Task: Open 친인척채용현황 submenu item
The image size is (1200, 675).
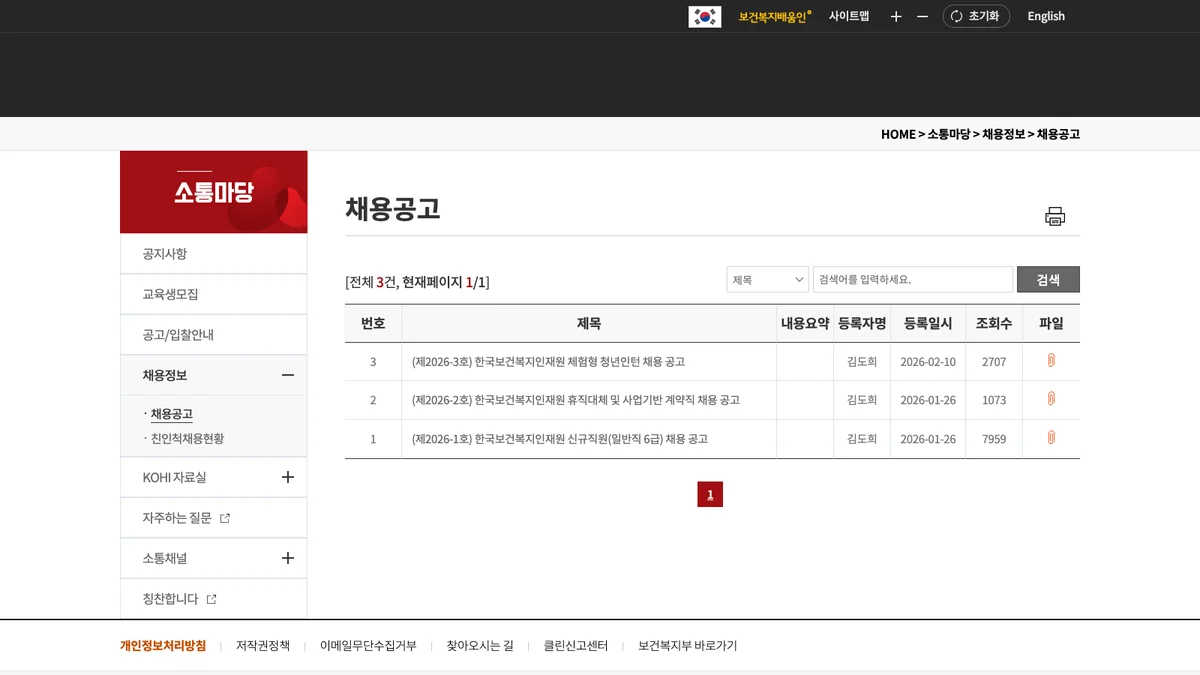Action: (187, 438)
